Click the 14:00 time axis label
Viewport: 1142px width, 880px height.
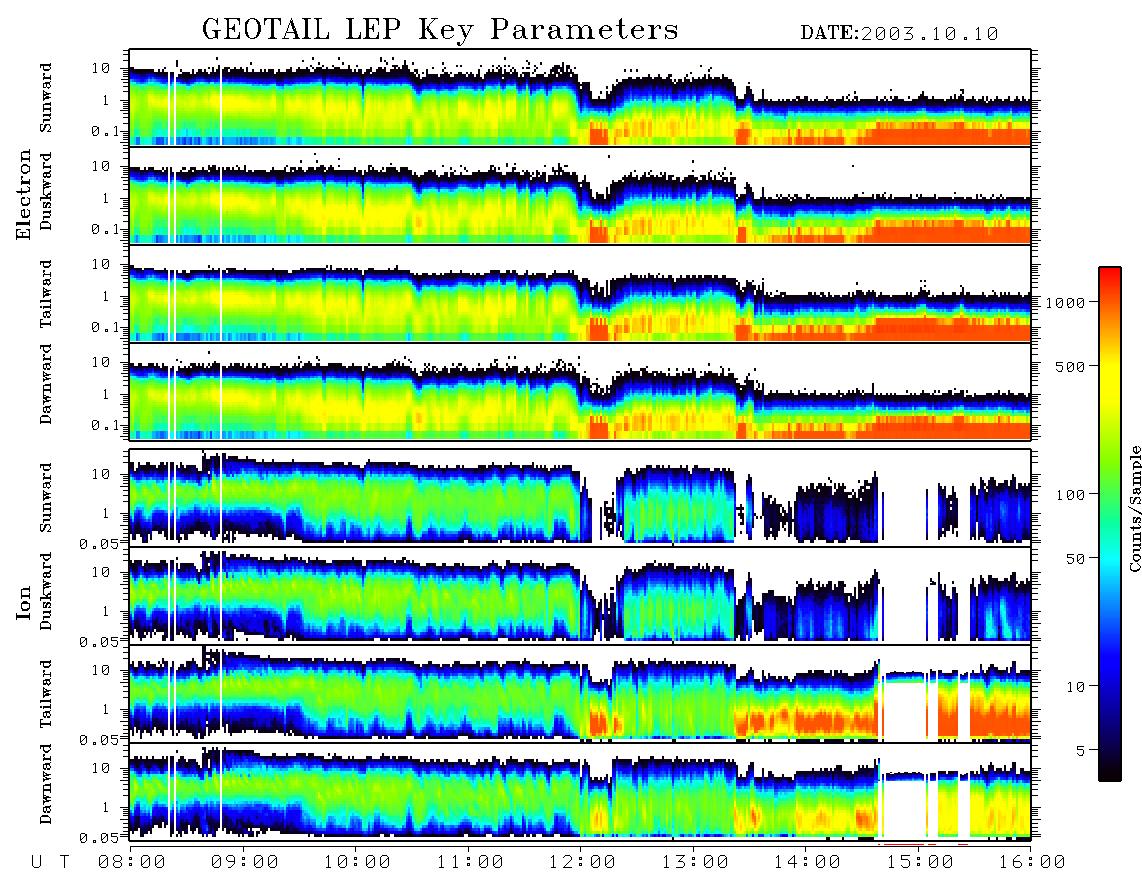tap(807, 862)
